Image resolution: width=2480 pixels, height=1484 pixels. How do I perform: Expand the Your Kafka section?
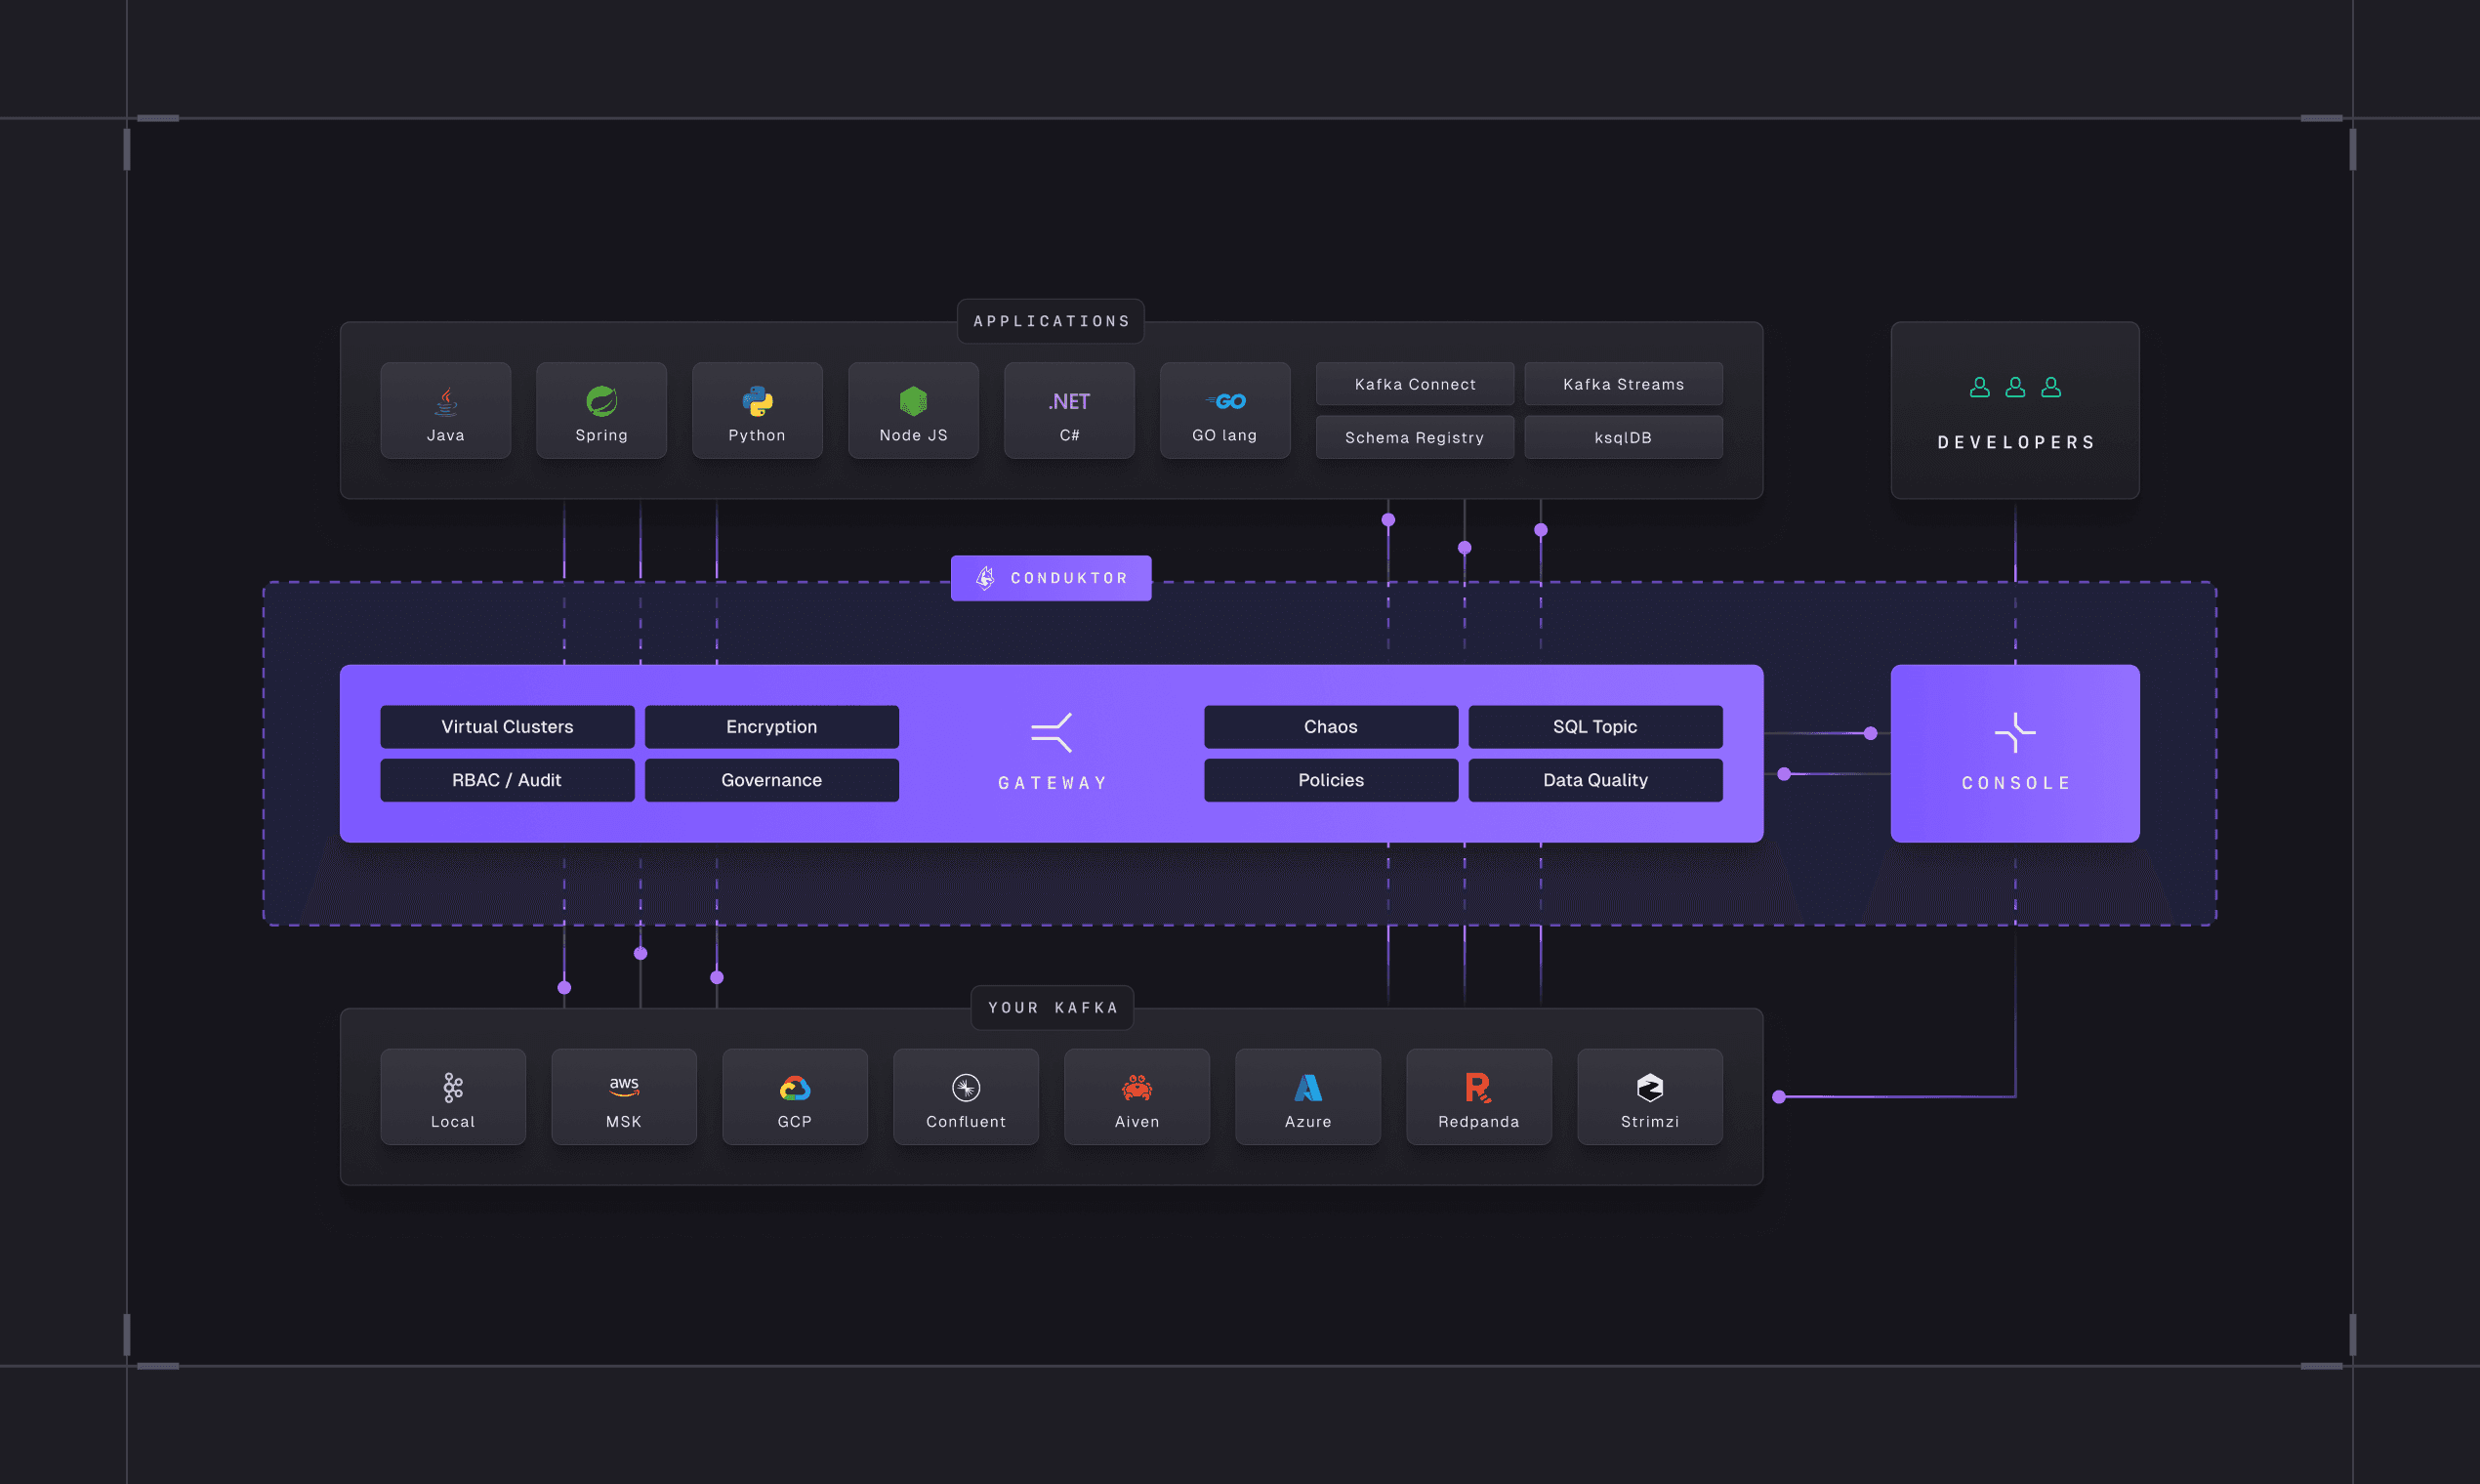tap(1053, 1007)
